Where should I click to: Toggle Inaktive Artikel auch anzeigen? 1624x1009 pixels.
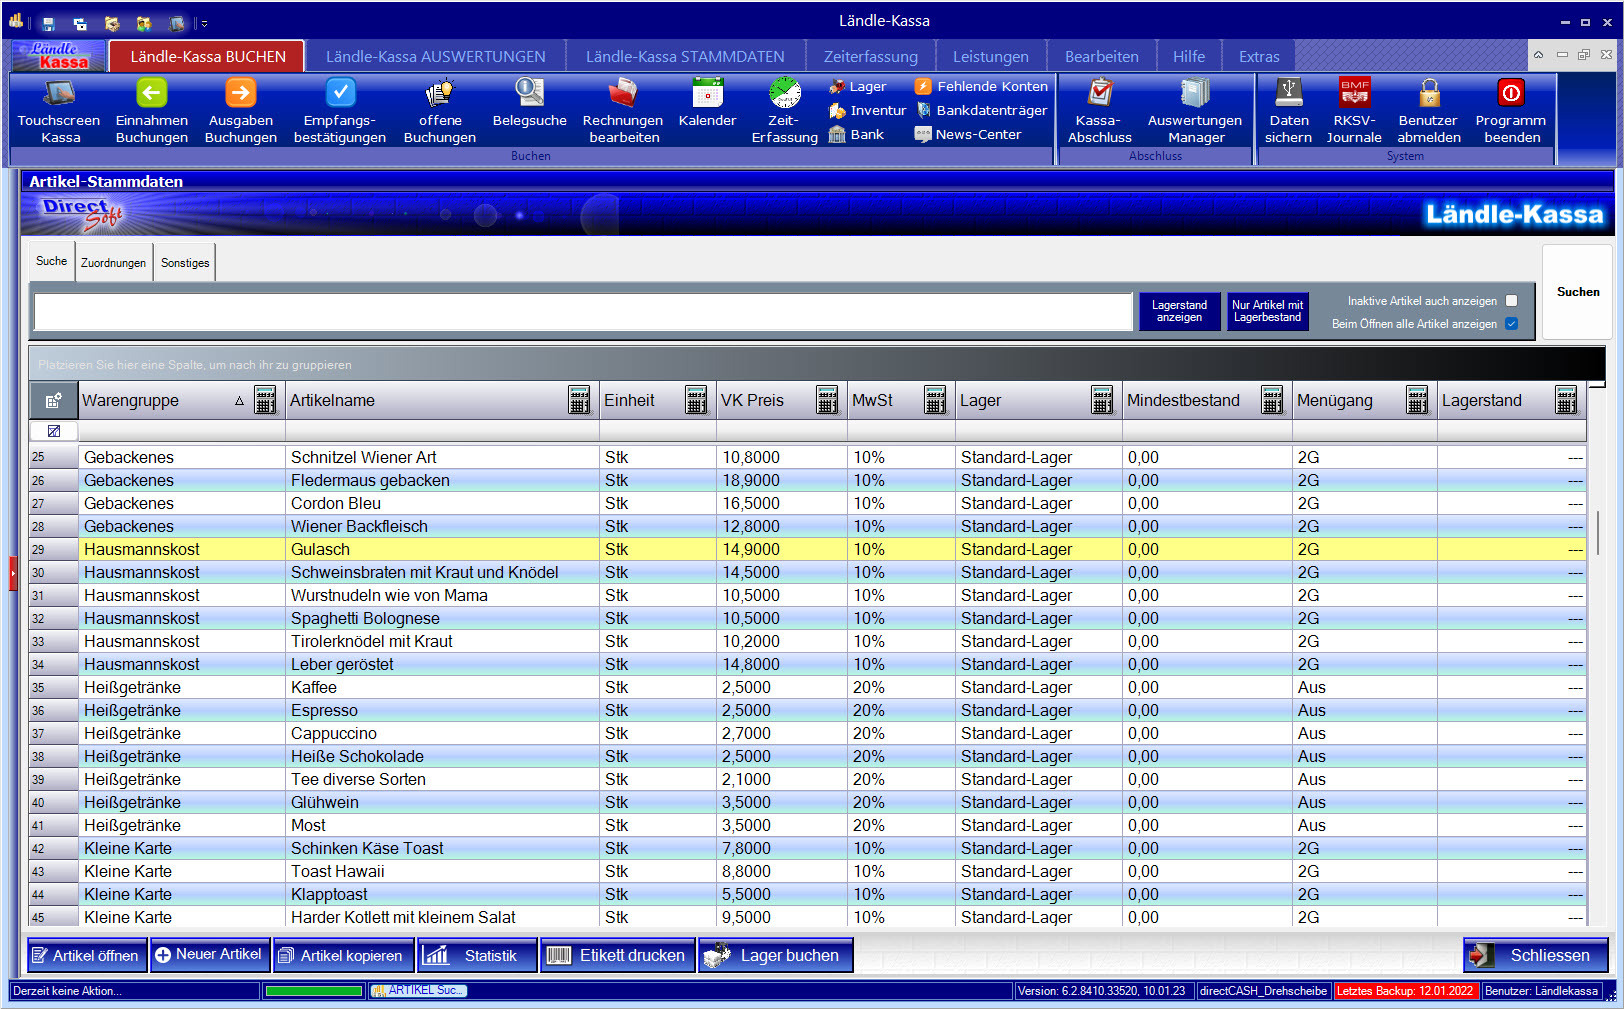pos(1511,301)
